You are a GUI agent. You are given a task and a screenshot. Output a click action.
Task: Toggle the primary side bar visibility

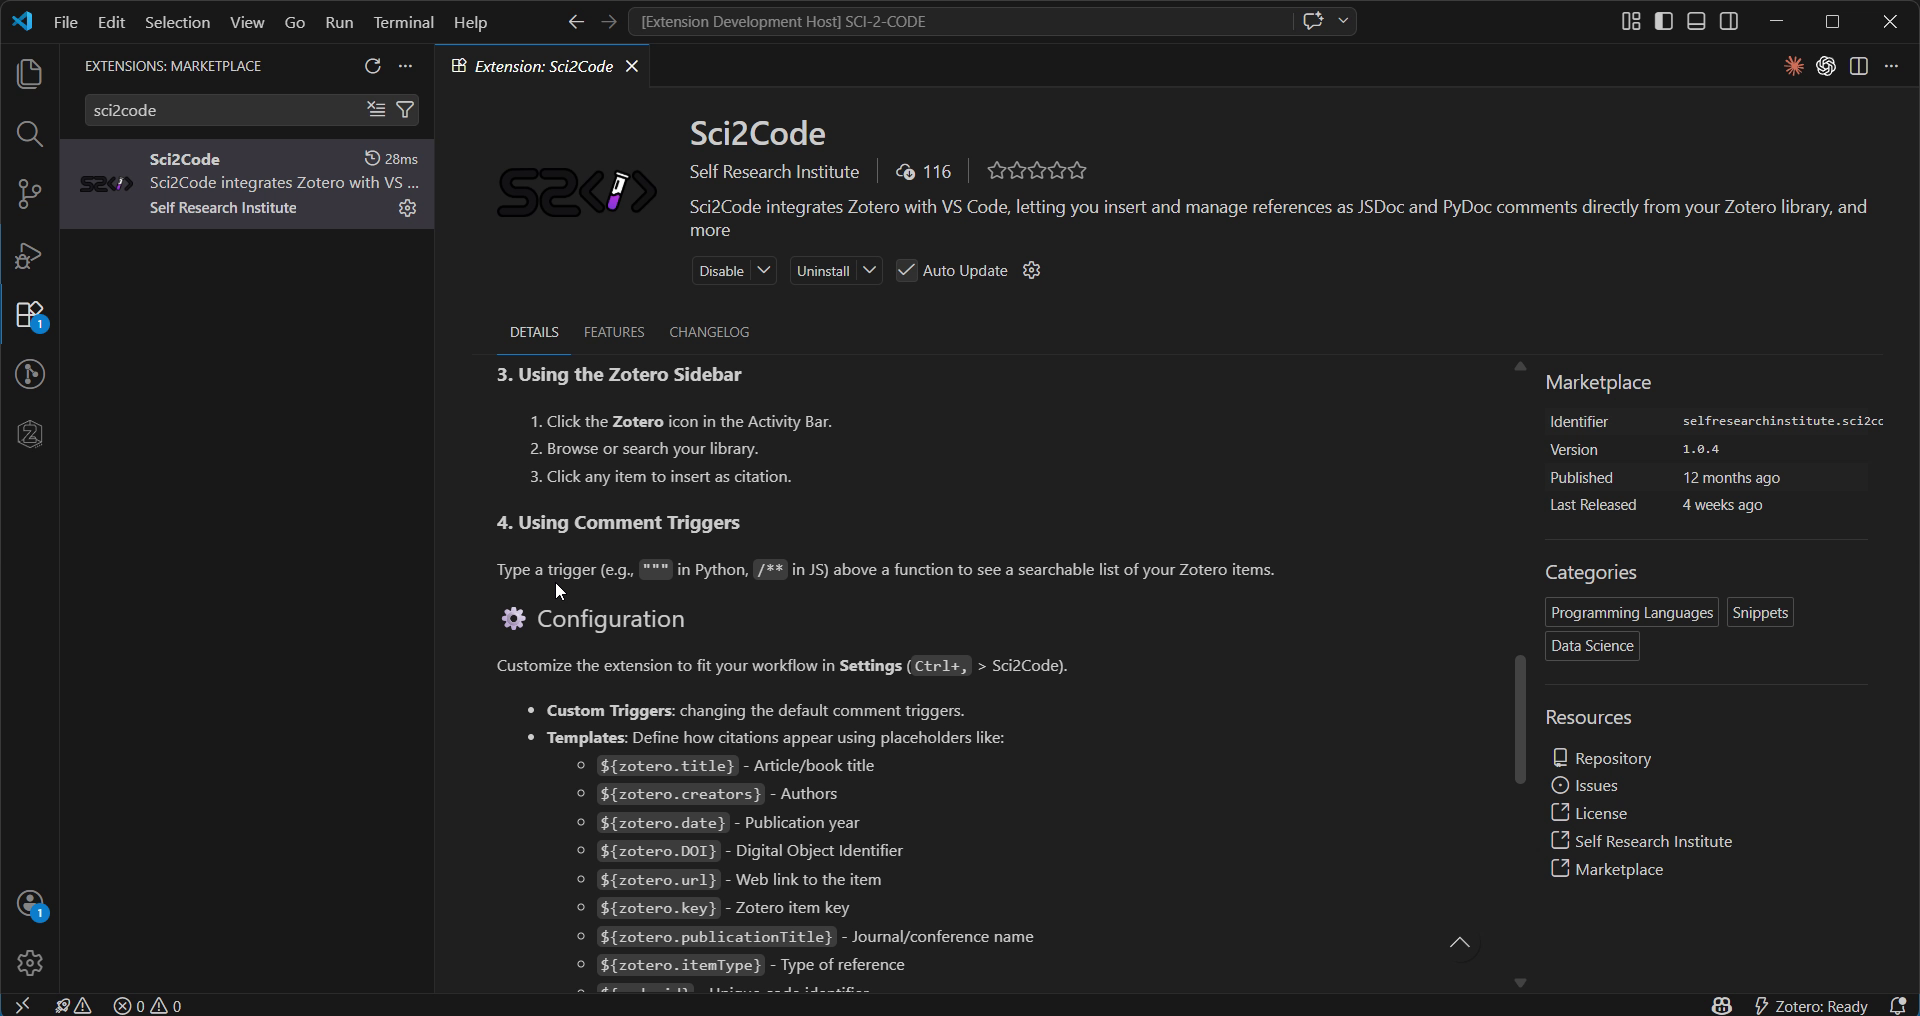(x=1664, y=22)
